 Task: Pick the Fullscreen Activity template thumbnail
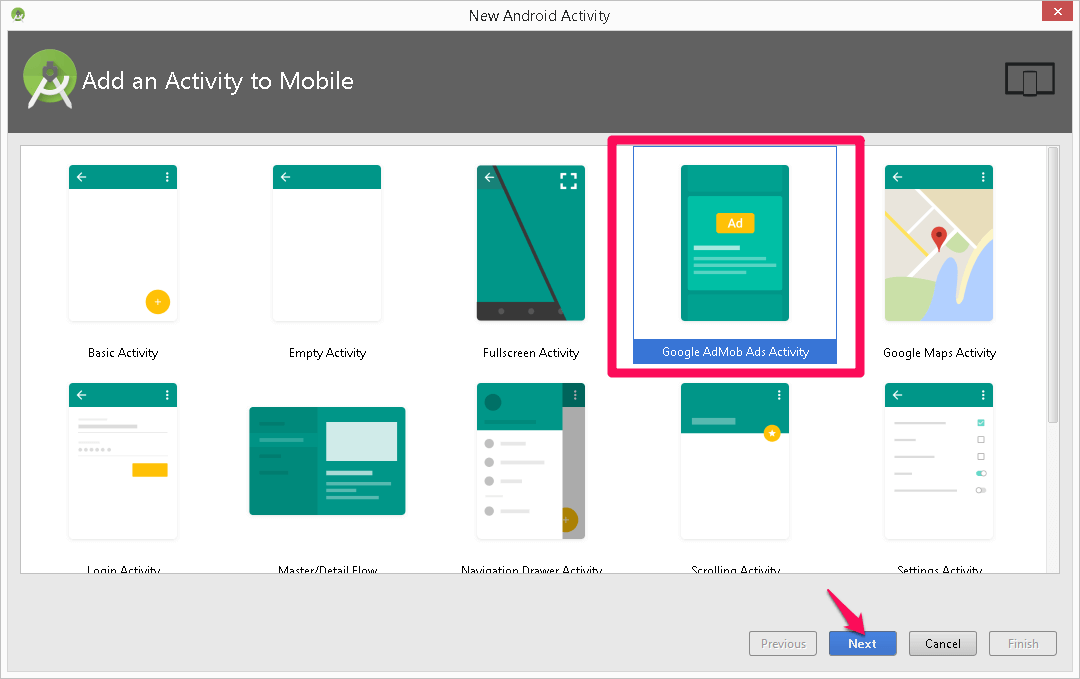click(x=531, y=243)
